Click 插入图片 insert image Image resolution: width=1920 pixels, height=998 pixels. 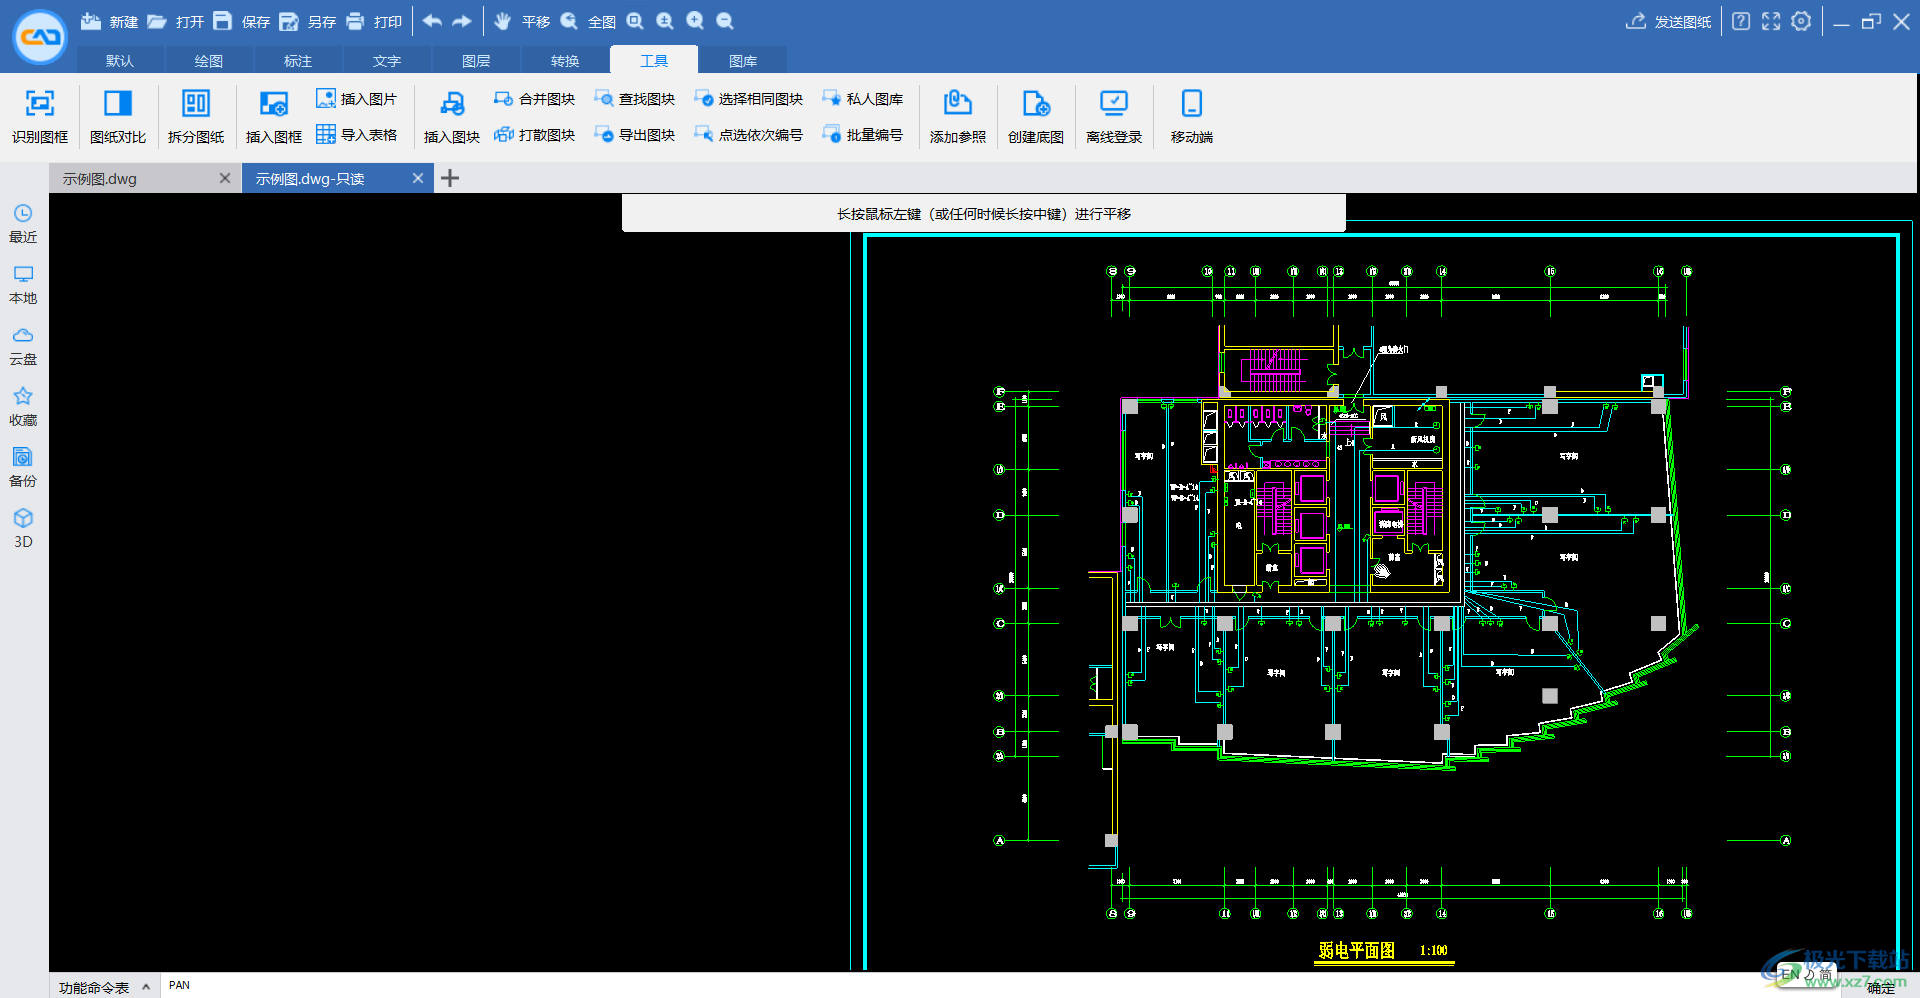(x=357, y=98)
